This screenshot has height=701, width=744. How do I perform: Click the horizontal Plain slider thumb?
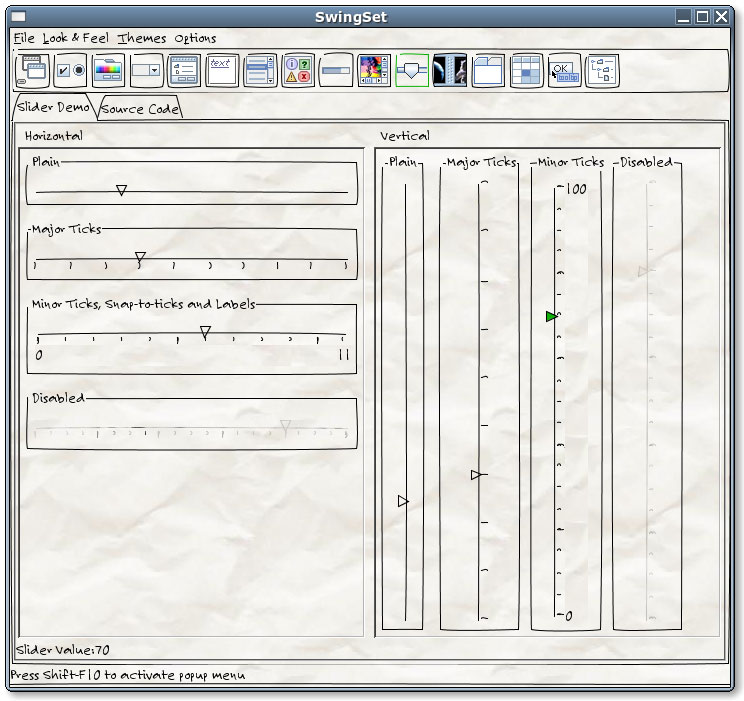121,189
